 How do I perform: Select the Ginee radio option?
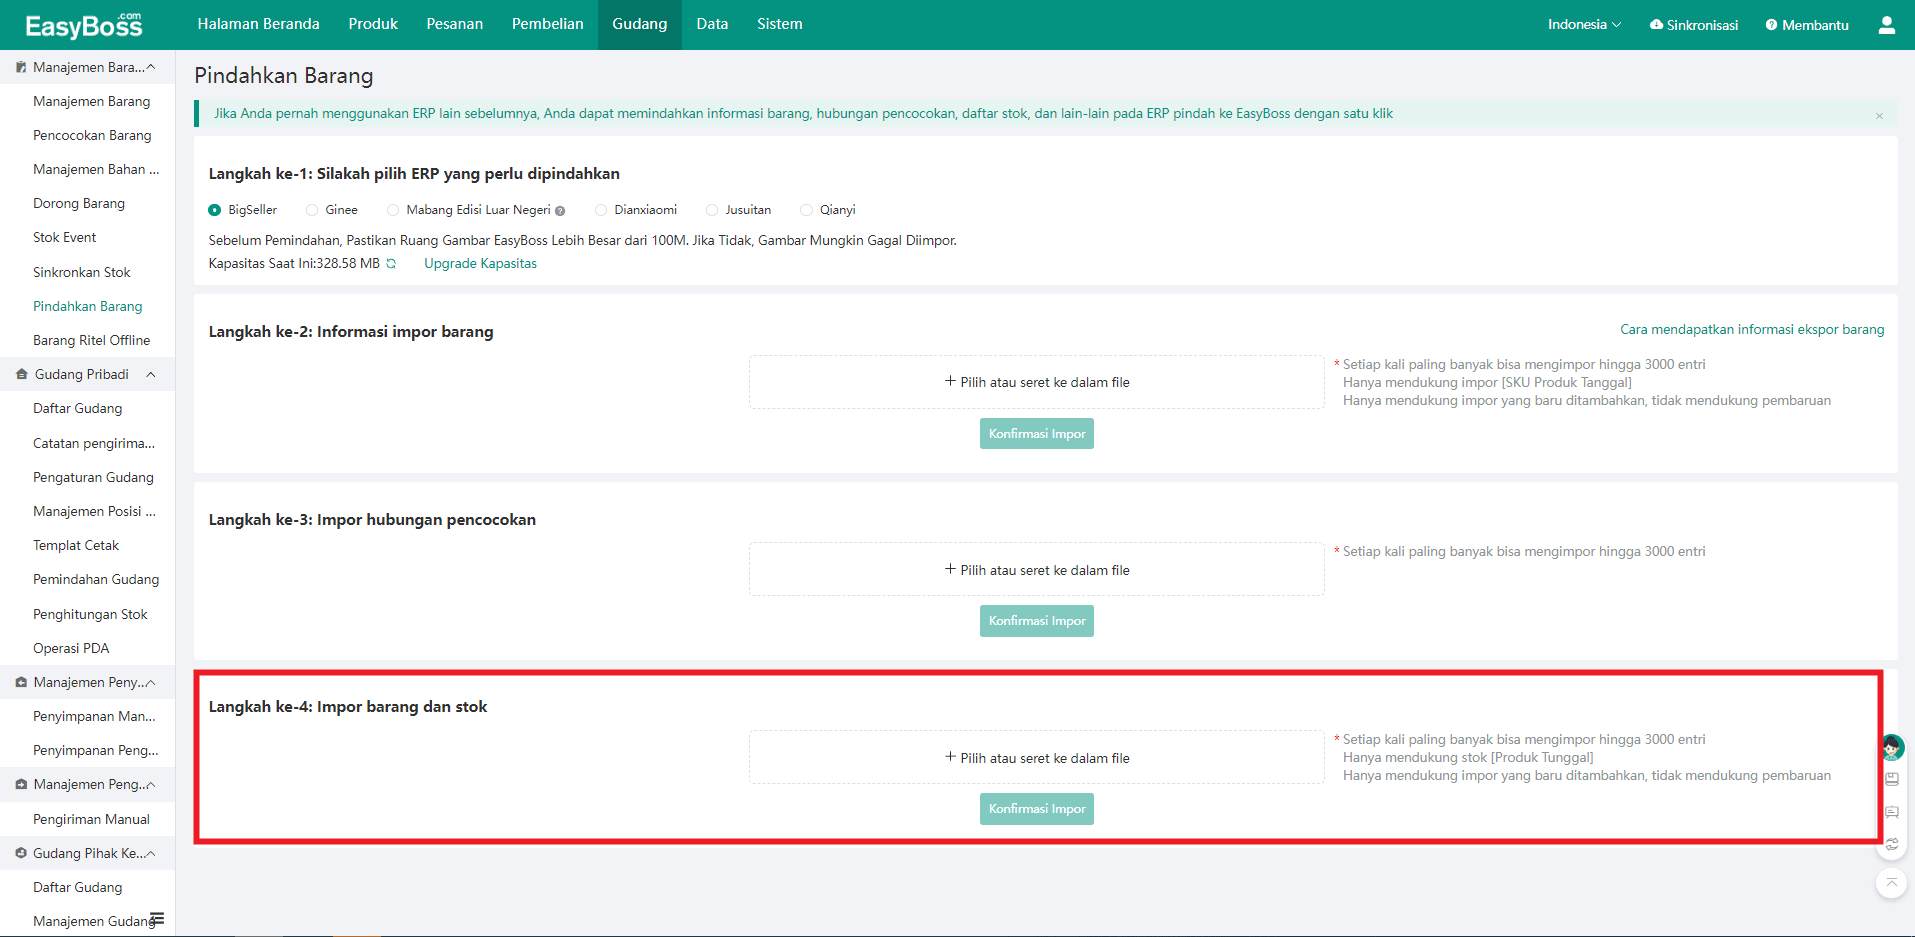(x=312, y=210)
